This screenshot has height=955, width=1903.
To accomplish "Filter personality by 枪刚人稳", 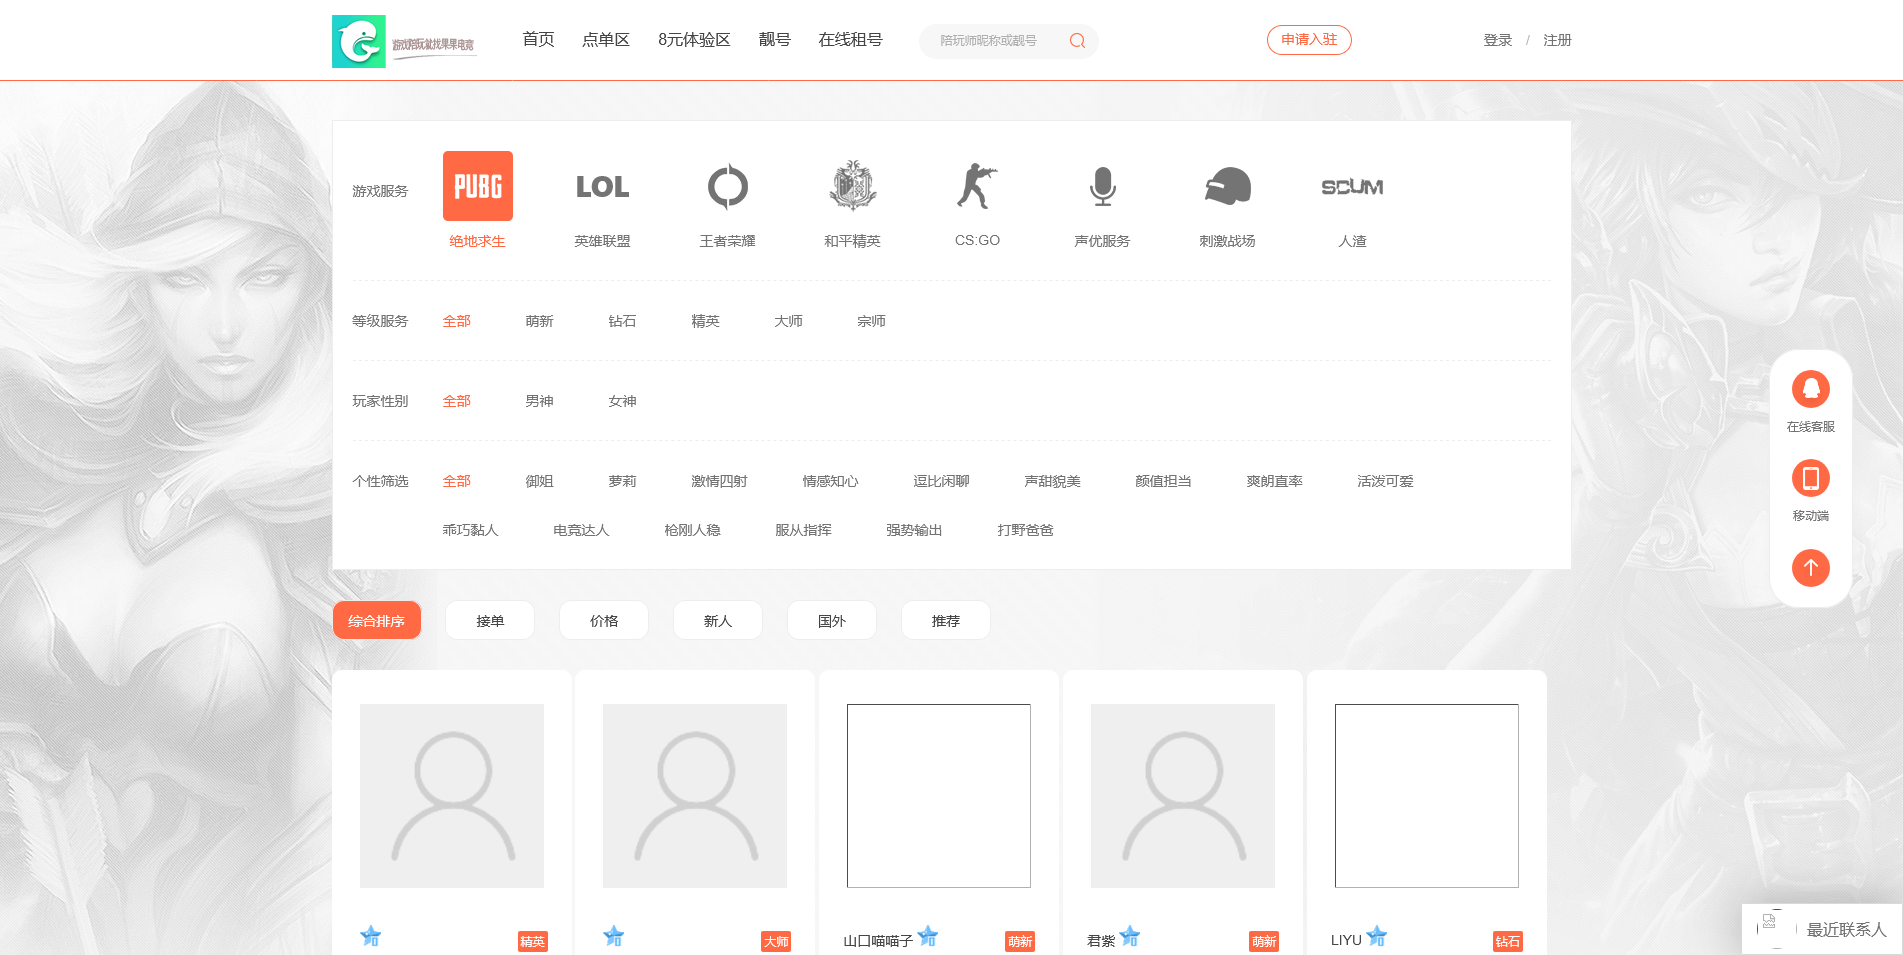I will click(x=693, y=530).
